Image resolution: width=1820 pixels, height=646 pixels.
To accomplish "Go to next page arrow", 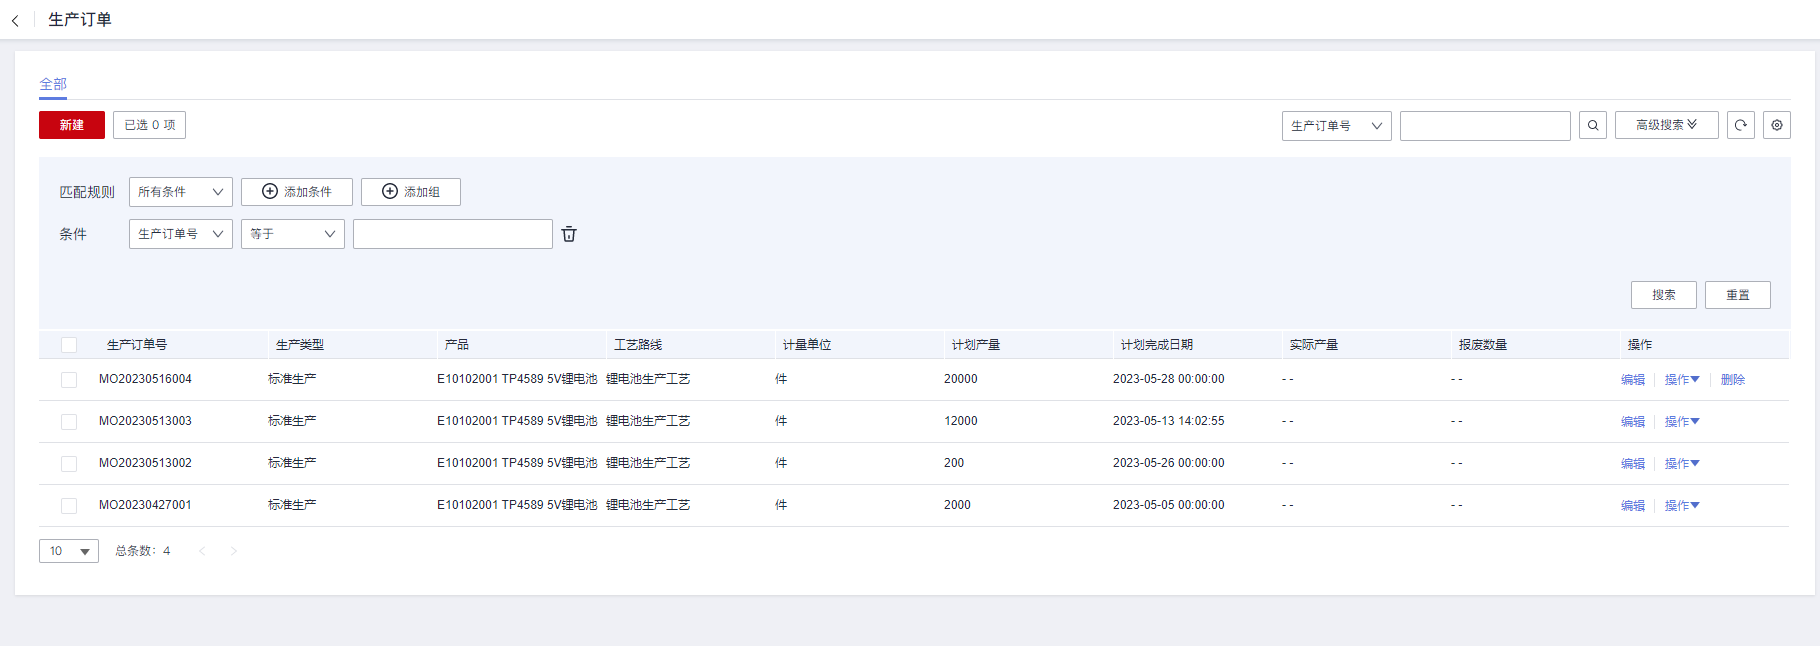I will [234, 551].
